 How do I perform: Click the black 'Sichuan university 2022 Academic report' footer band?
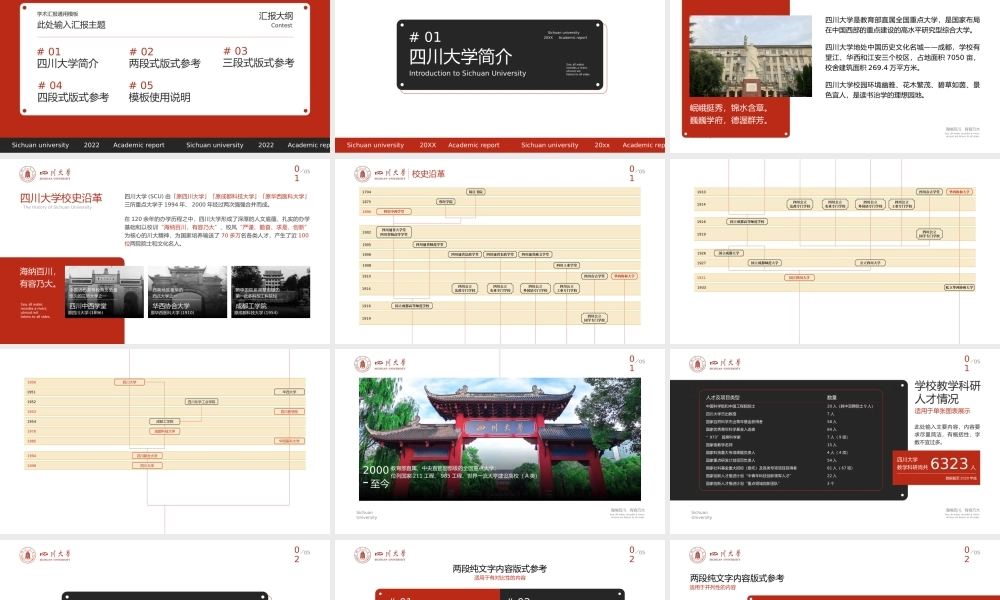pos(165,145)
